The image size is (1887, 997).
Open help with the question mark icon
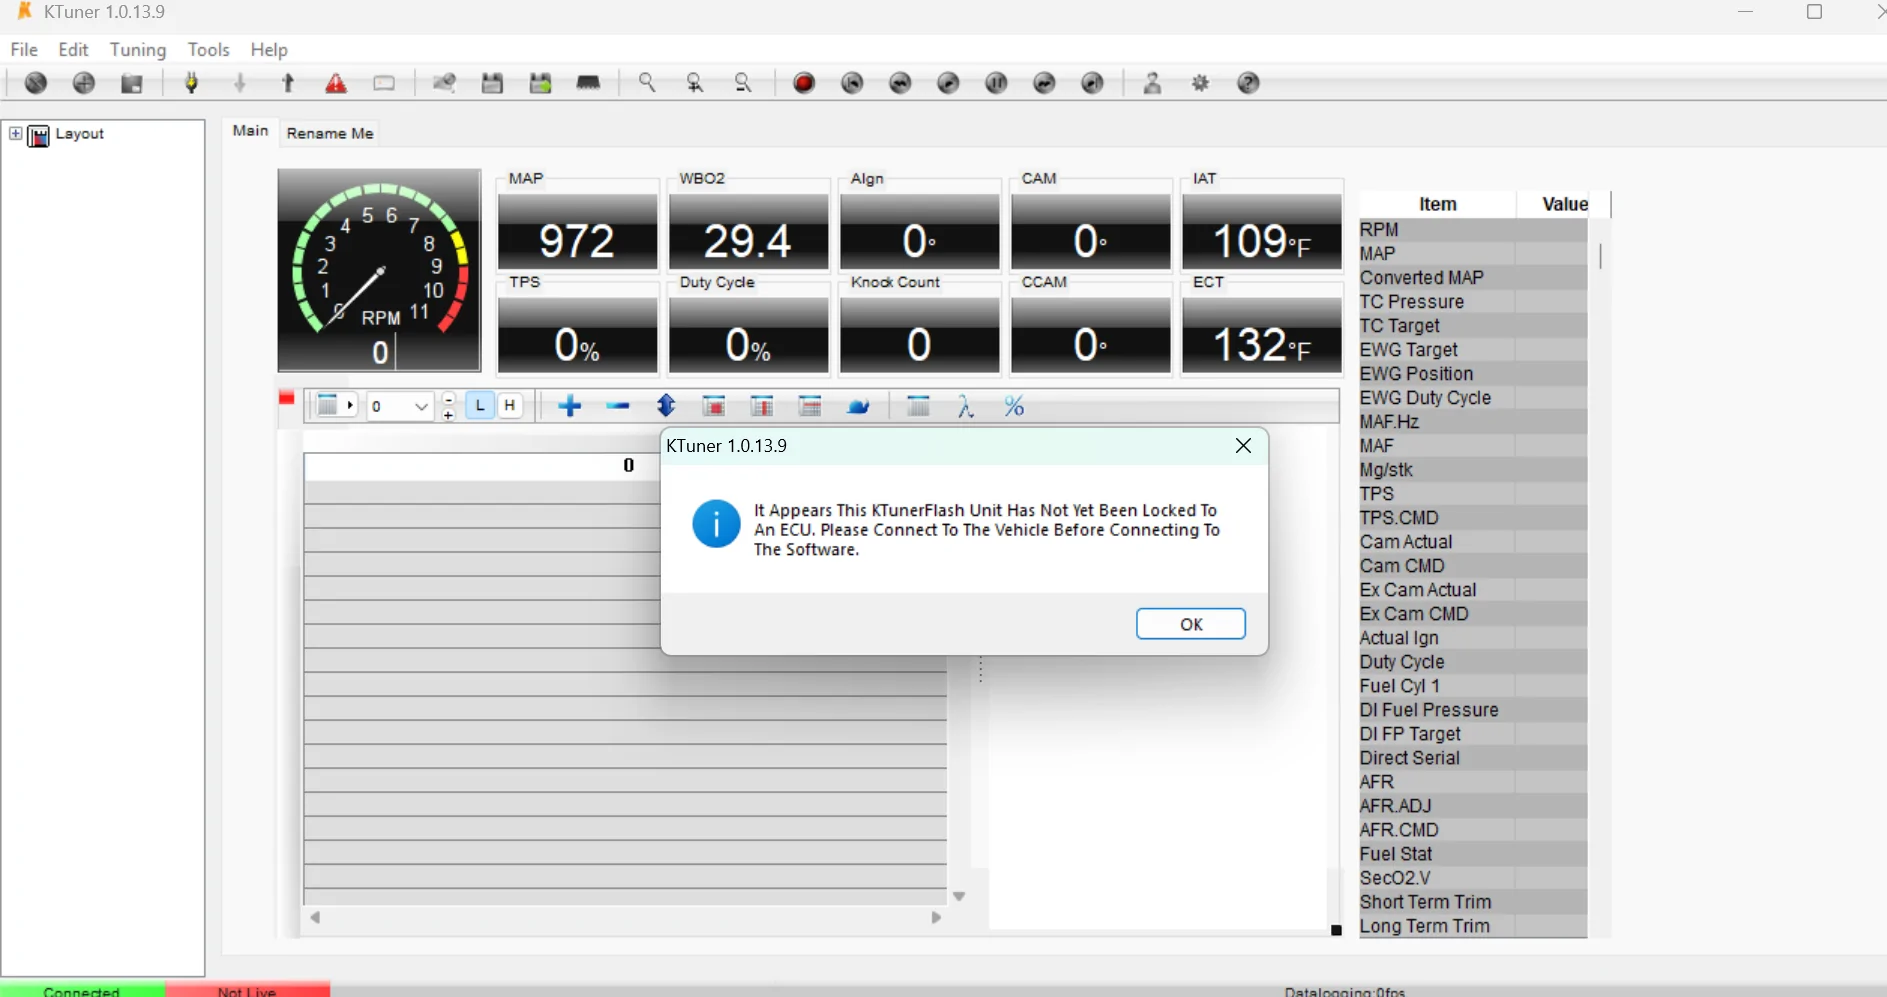(1248, 83)
